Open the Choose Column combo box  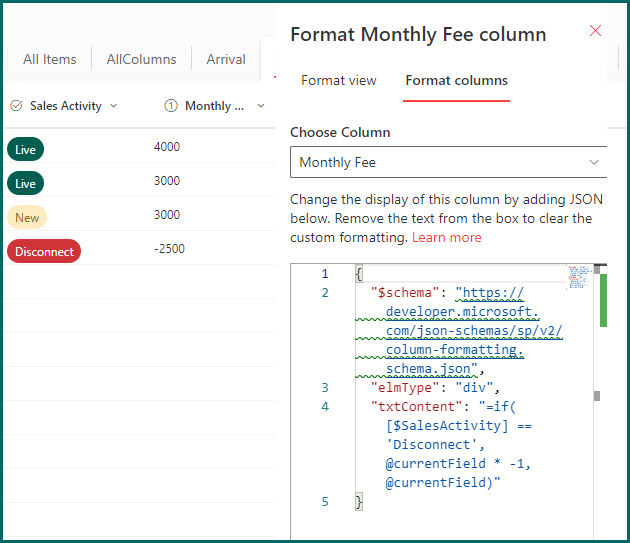coord(448,162)
